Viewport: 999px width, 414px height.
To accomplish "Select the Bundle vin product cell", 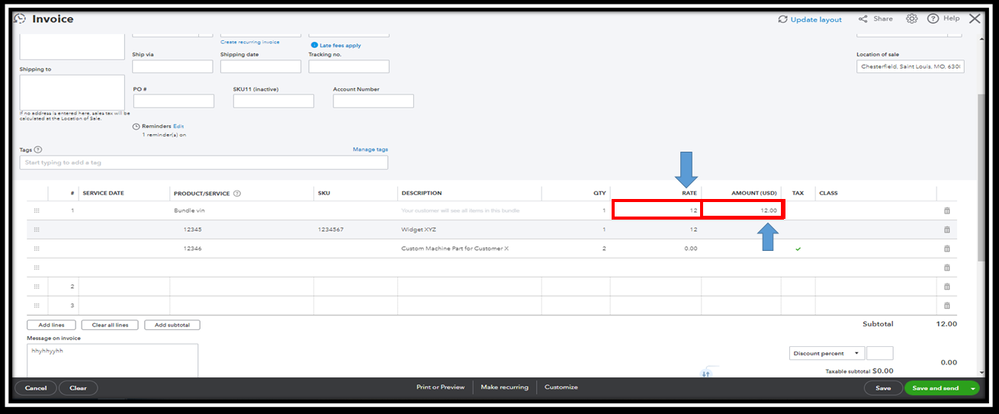I will pyautogui.click(x=241, y=210).
